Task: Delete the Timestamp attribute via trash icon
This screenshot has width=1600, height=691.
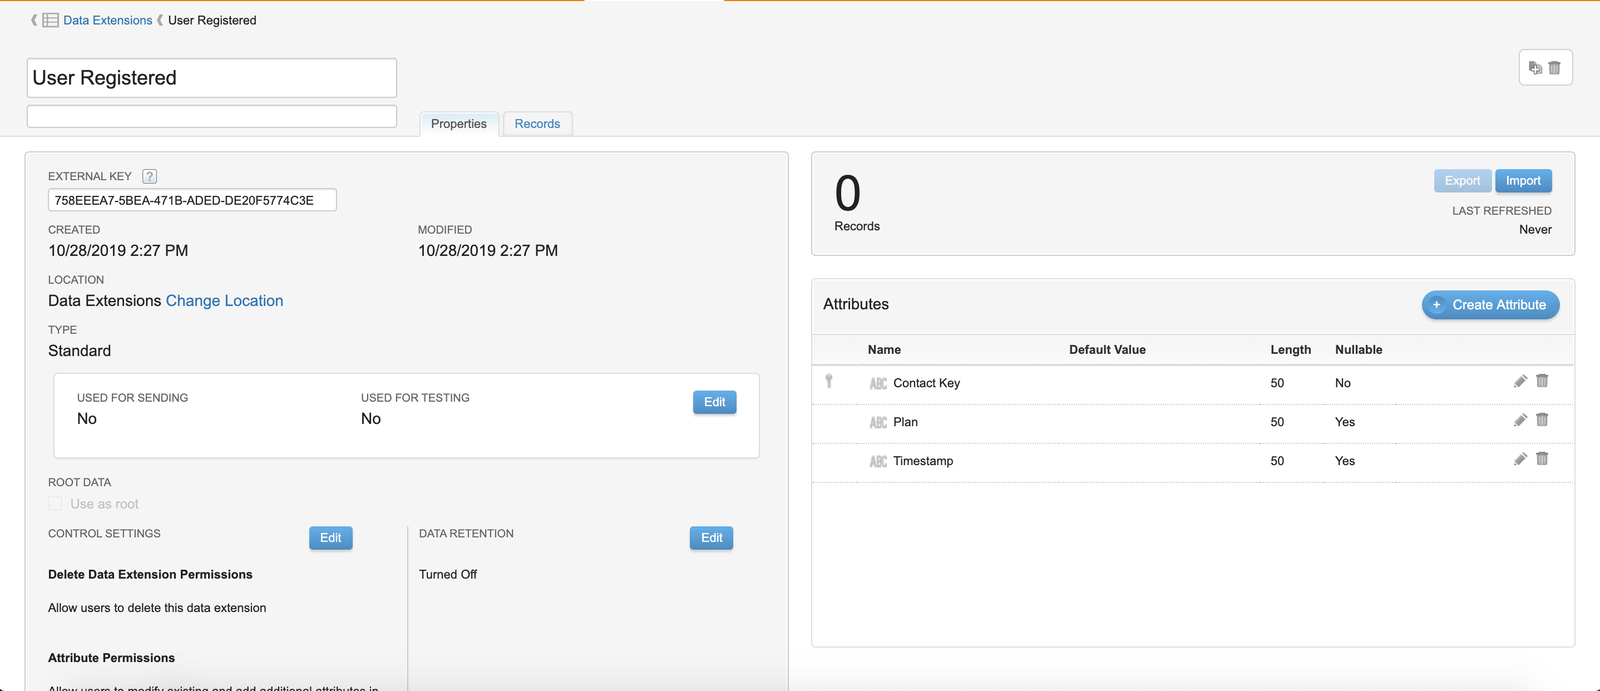Action: point(1542,459)
